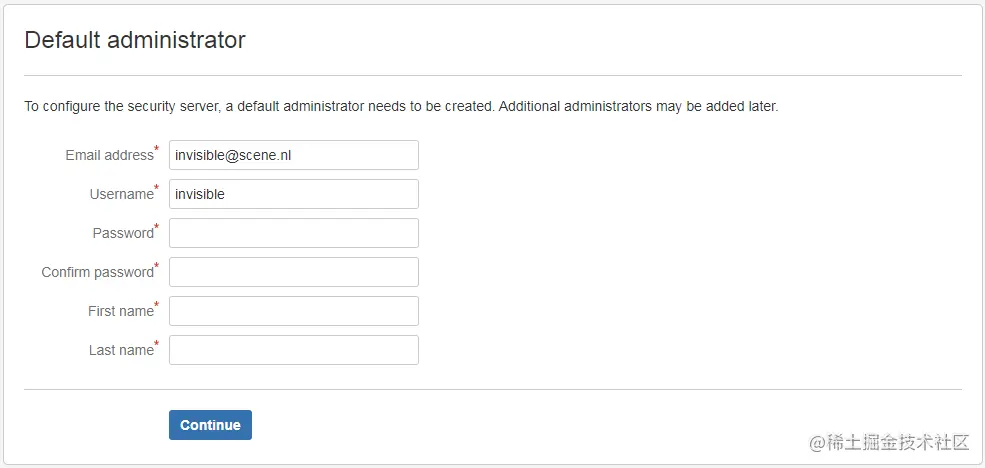Click the Email address input field
This screenshot has height=468, width=985.
[x=293, y=155]
